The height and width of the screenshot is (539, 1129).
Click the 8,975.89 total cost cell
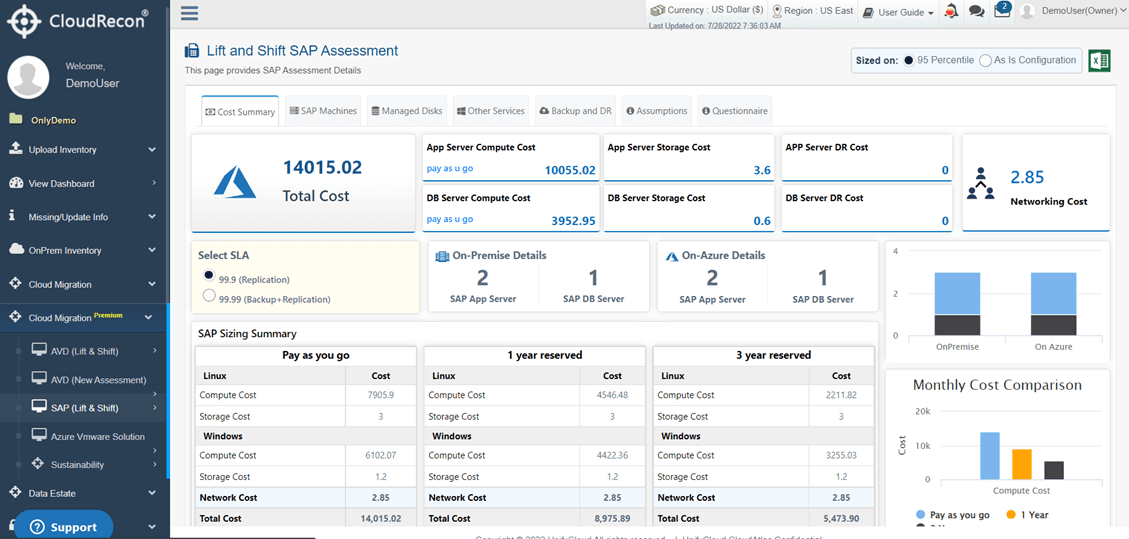point(612,518)
